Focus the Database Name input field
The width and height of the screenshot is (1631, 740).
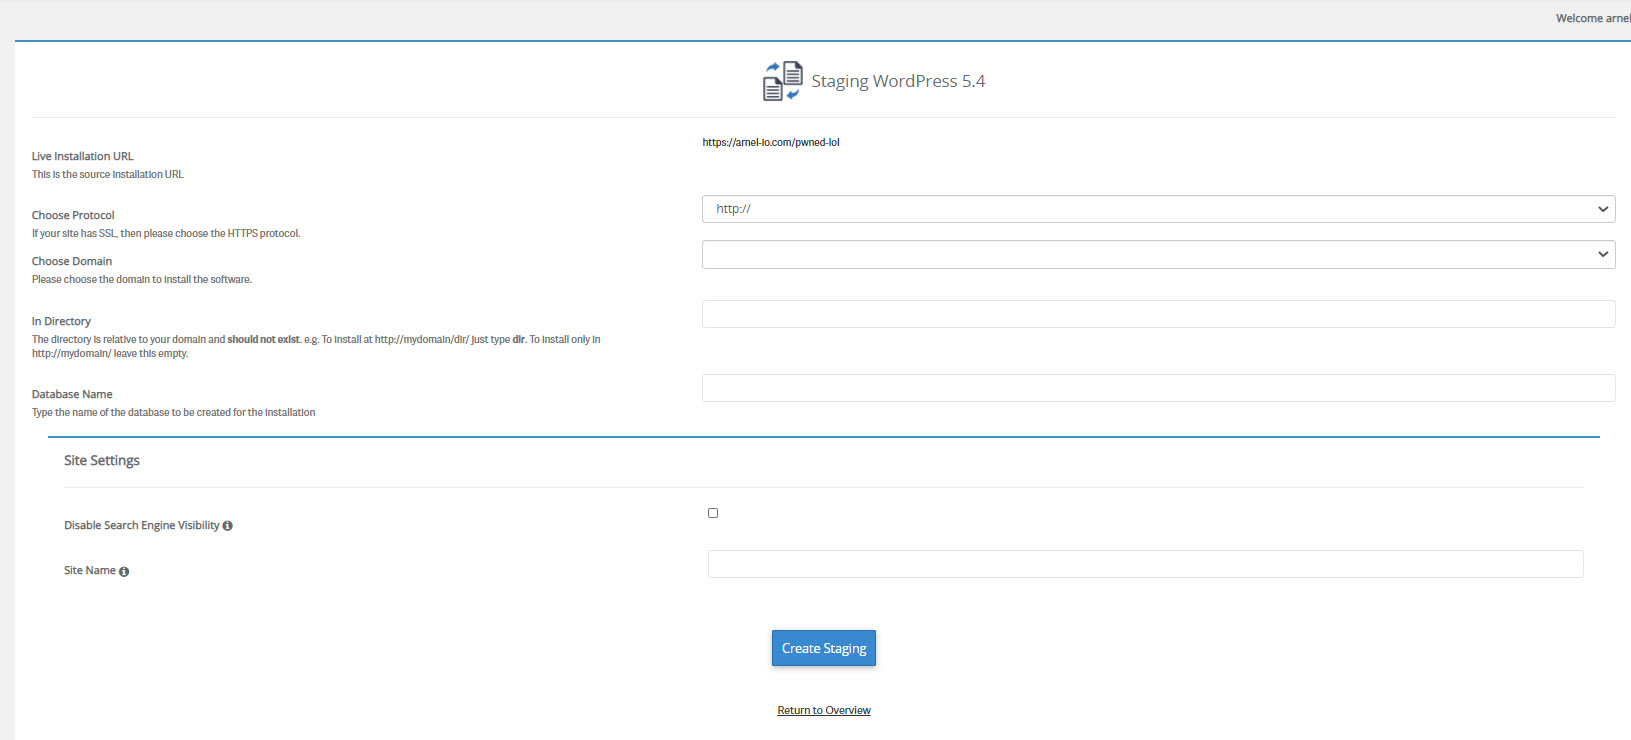[1158, 388]
